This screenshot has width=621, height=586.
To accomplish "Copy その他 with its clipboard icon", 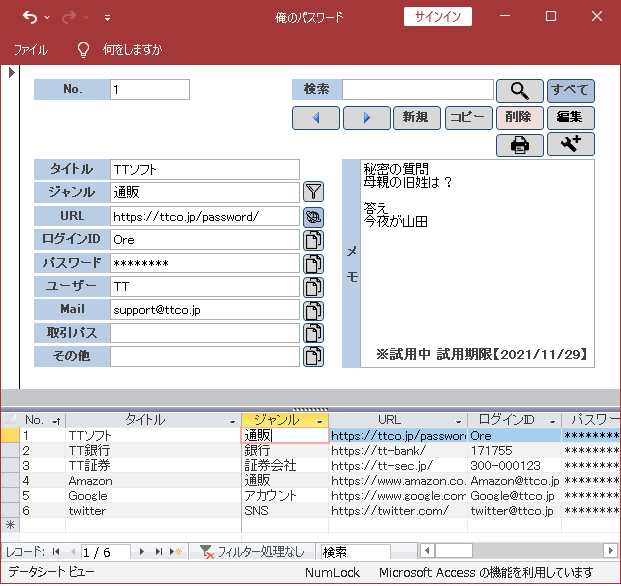I will point(313,356).
